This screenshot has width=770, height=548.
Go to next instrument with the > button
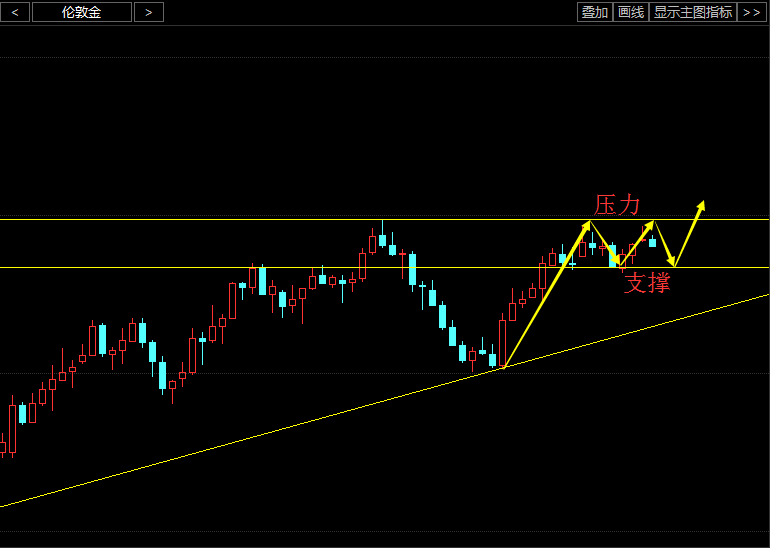149,12
